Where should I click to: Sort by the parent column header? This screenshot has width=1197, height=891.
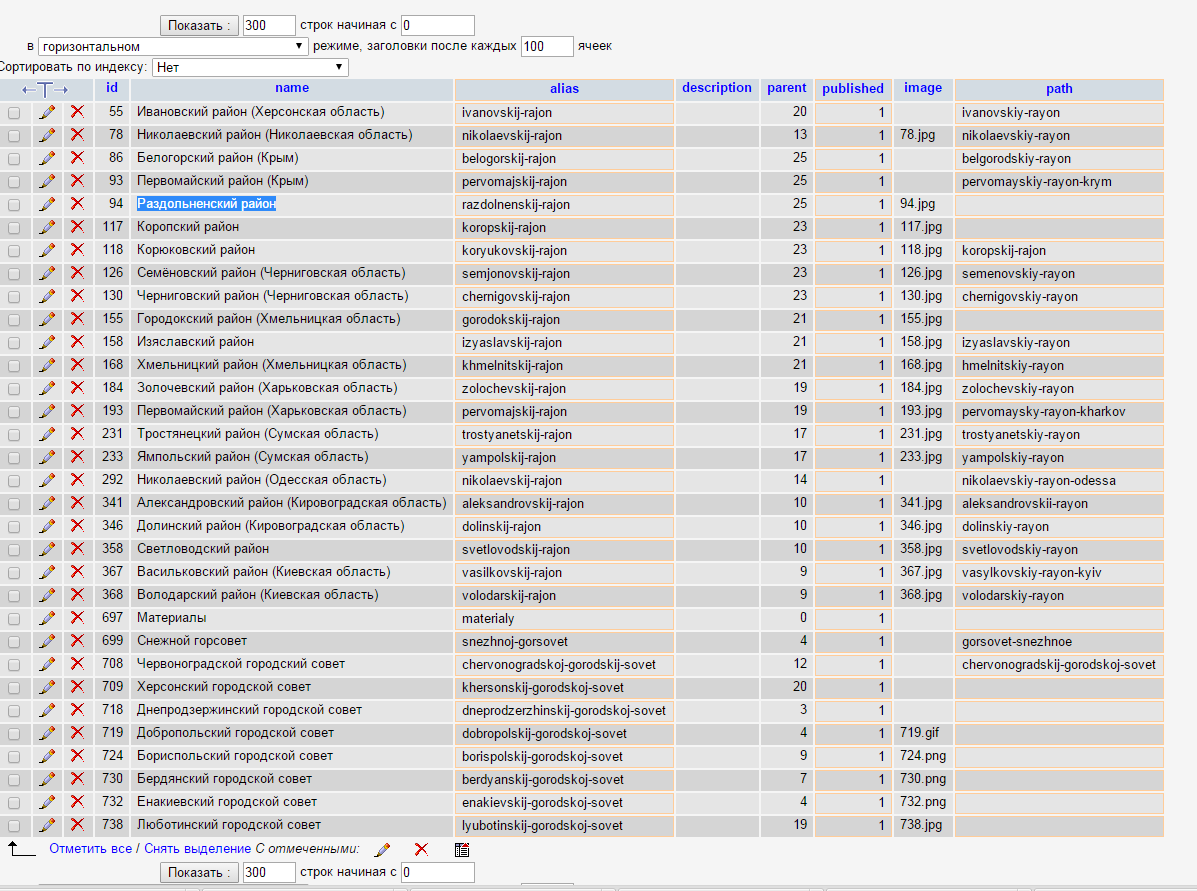[786, 88]
